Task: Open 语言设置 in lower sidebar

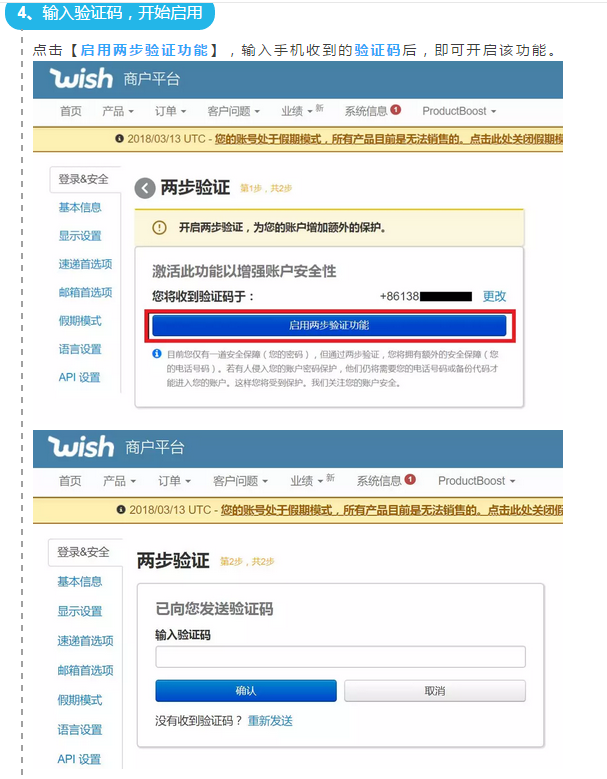Action: pyautogui.click(x=80, y=729)
